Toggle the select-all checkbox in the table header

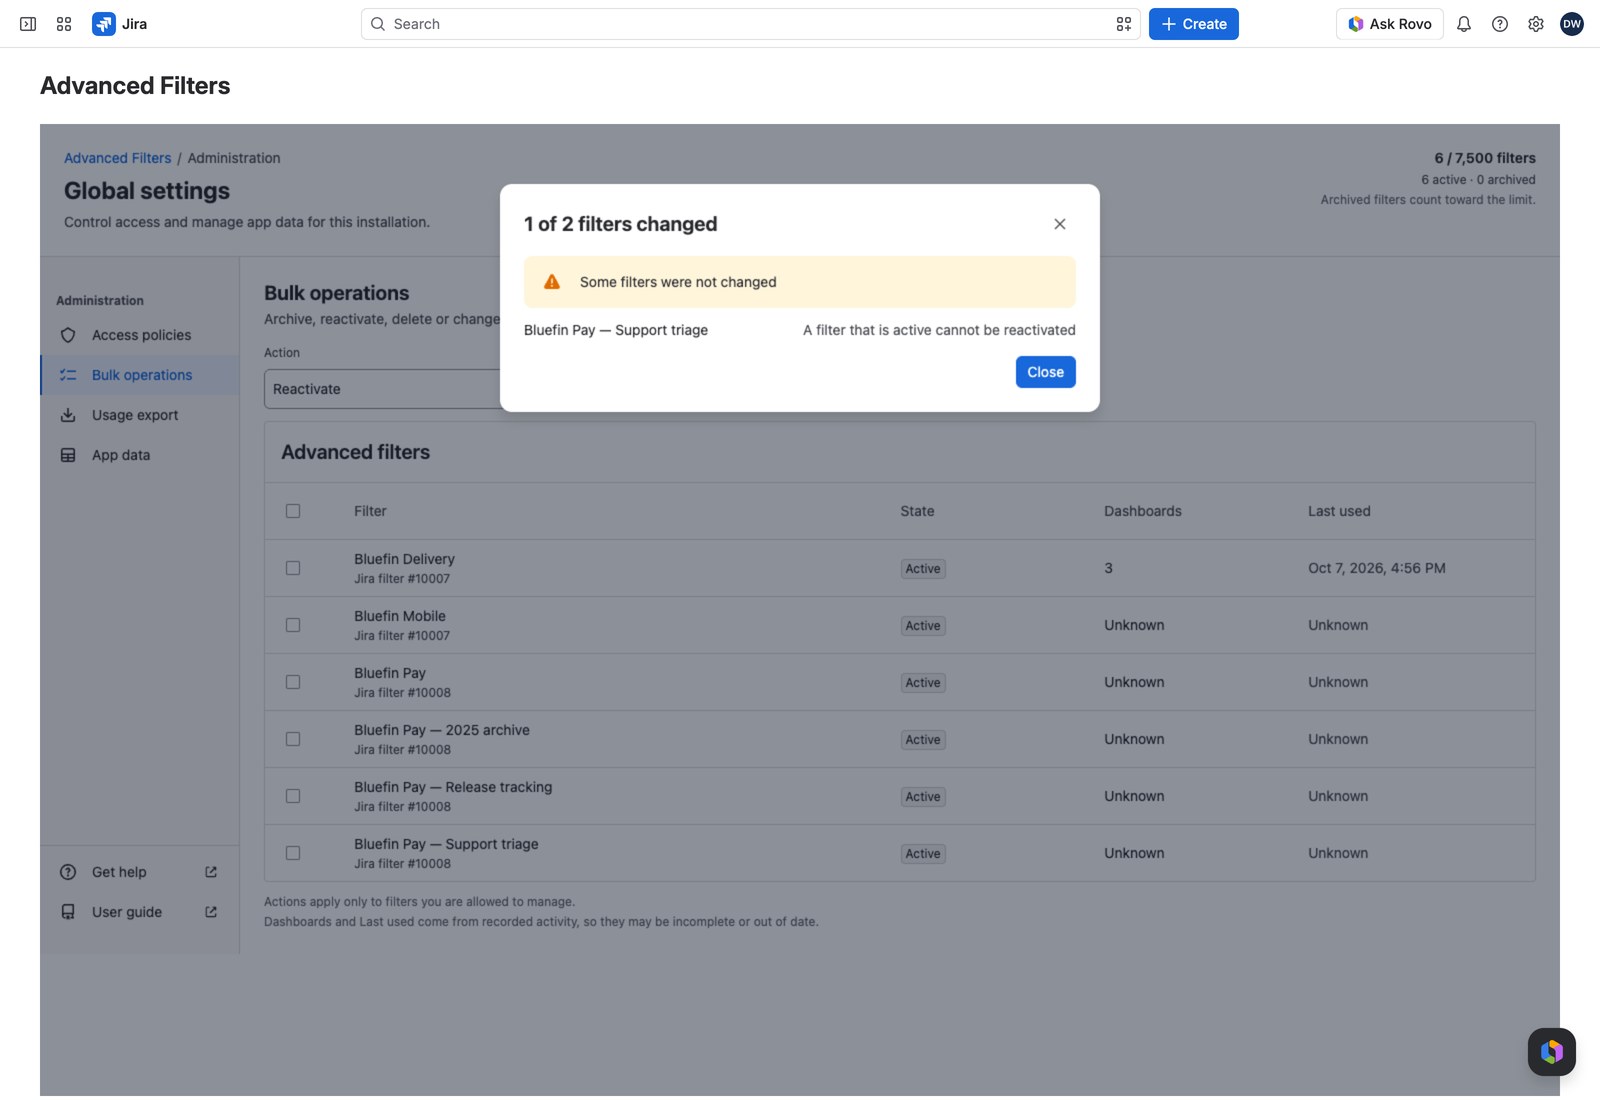(x=293, y=511)
